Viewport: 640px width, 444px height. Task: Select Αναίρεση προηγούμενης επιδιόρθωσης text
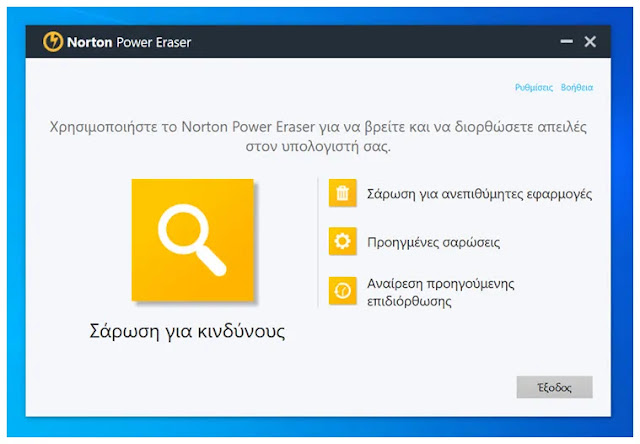(440, 292)
